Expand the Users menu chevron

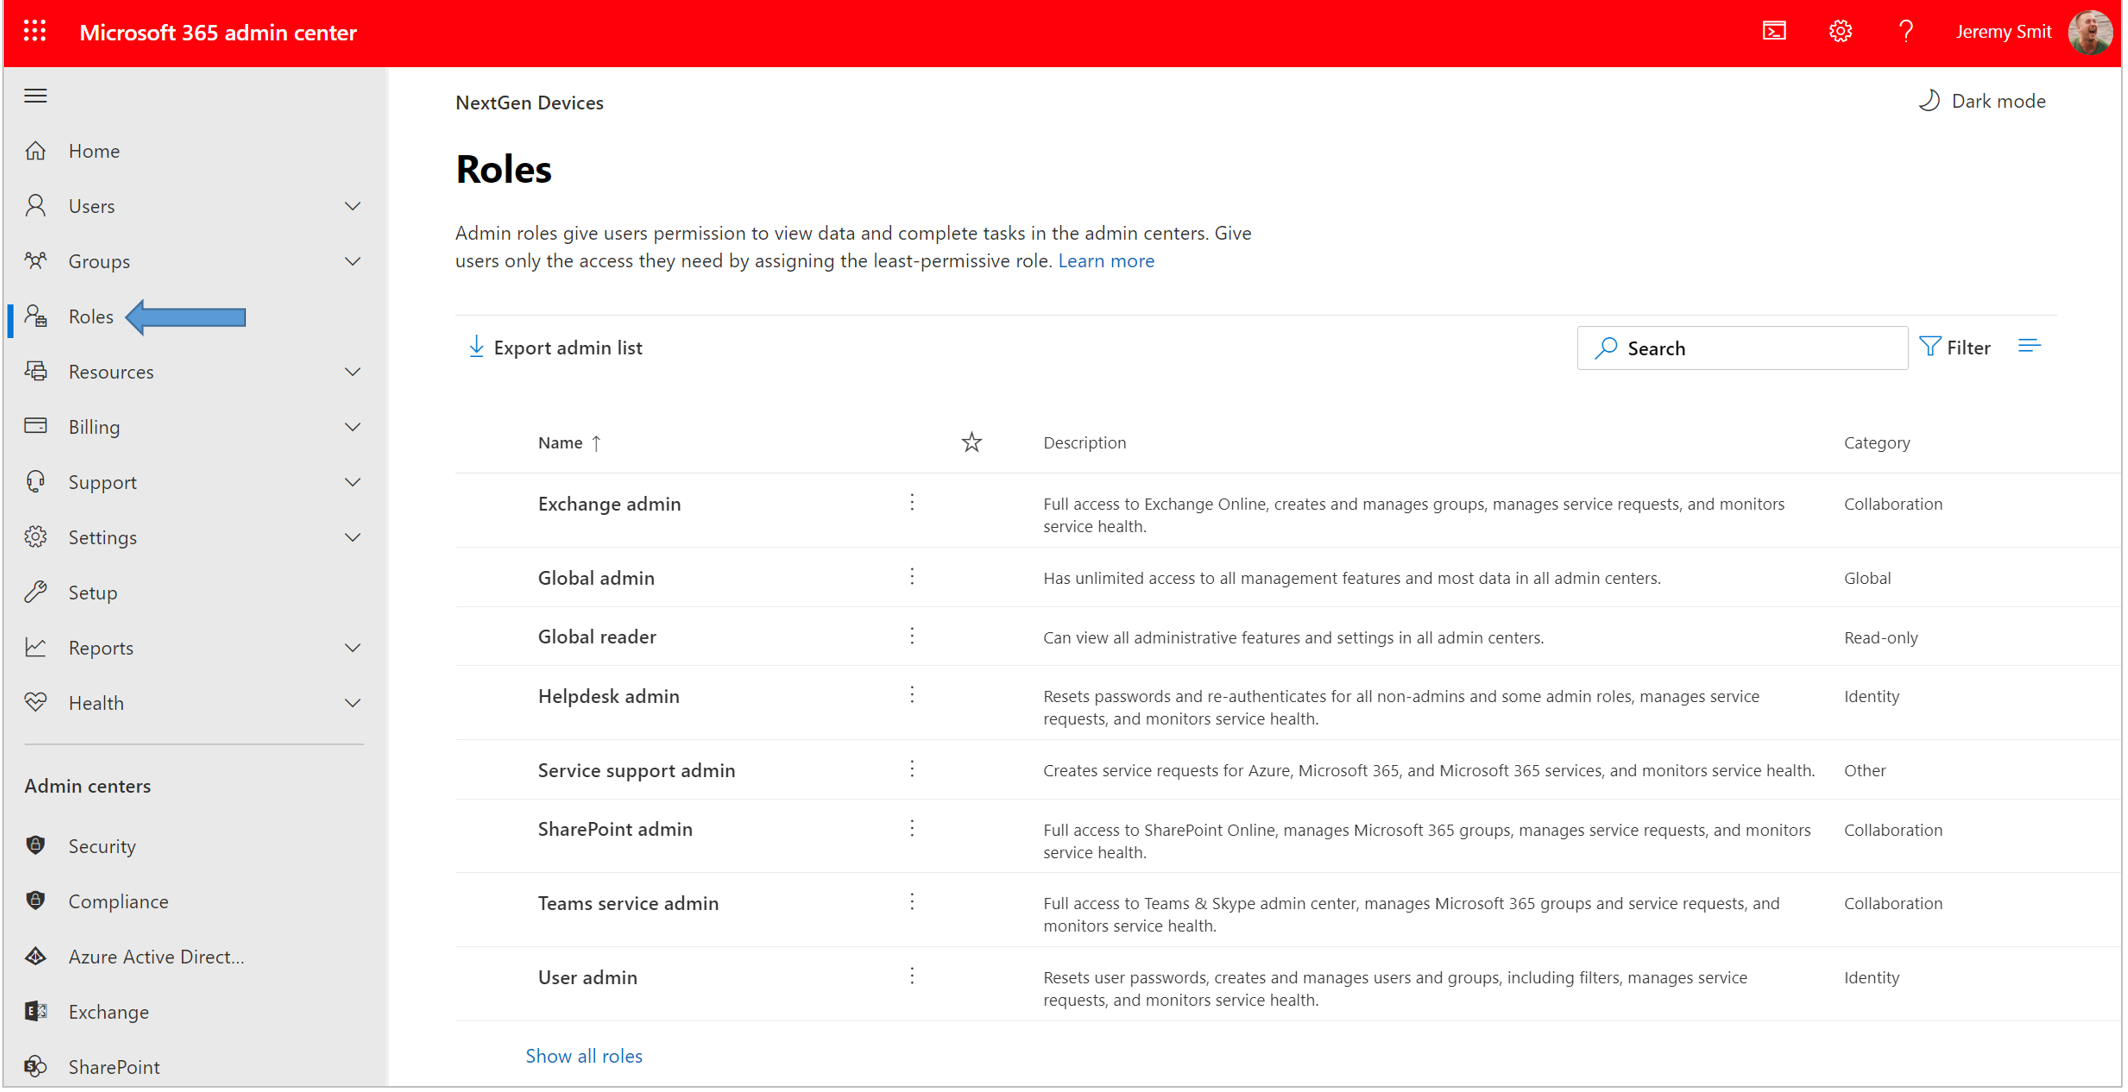pyautogui.click(x=353, y=206)
